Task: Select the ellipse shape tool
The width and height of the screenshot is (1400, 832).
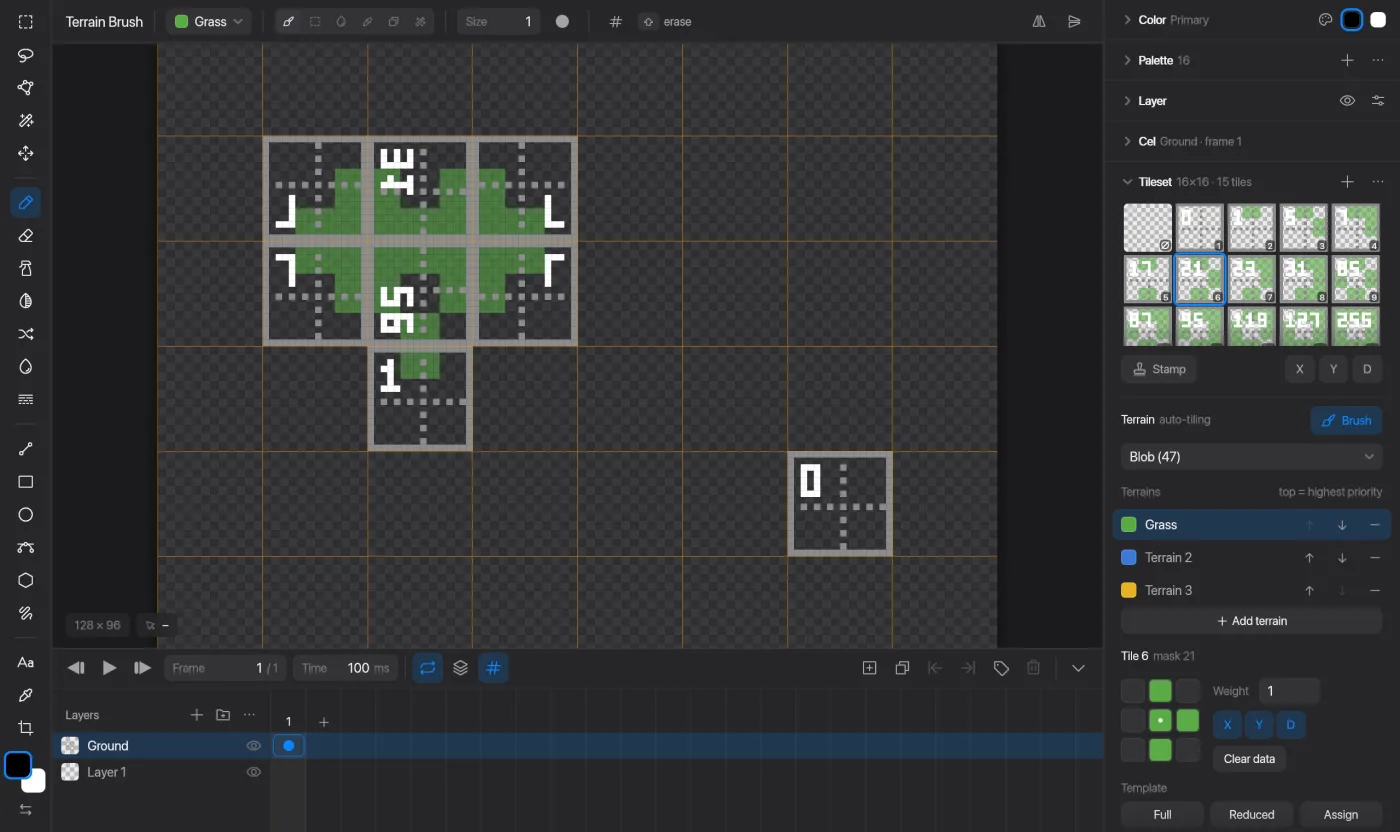Action: pyautogui.click(x=26, y=515)
